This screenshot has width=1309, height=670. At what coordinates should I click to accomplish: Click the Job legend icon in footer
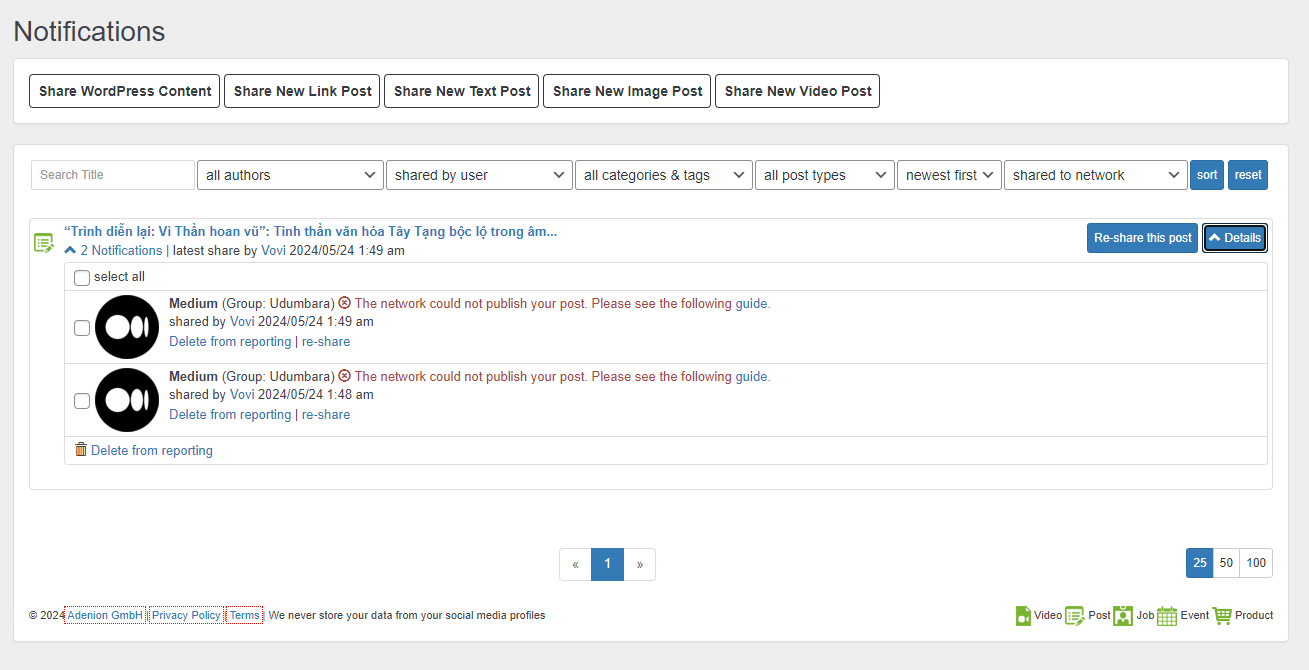[1123, 616]
